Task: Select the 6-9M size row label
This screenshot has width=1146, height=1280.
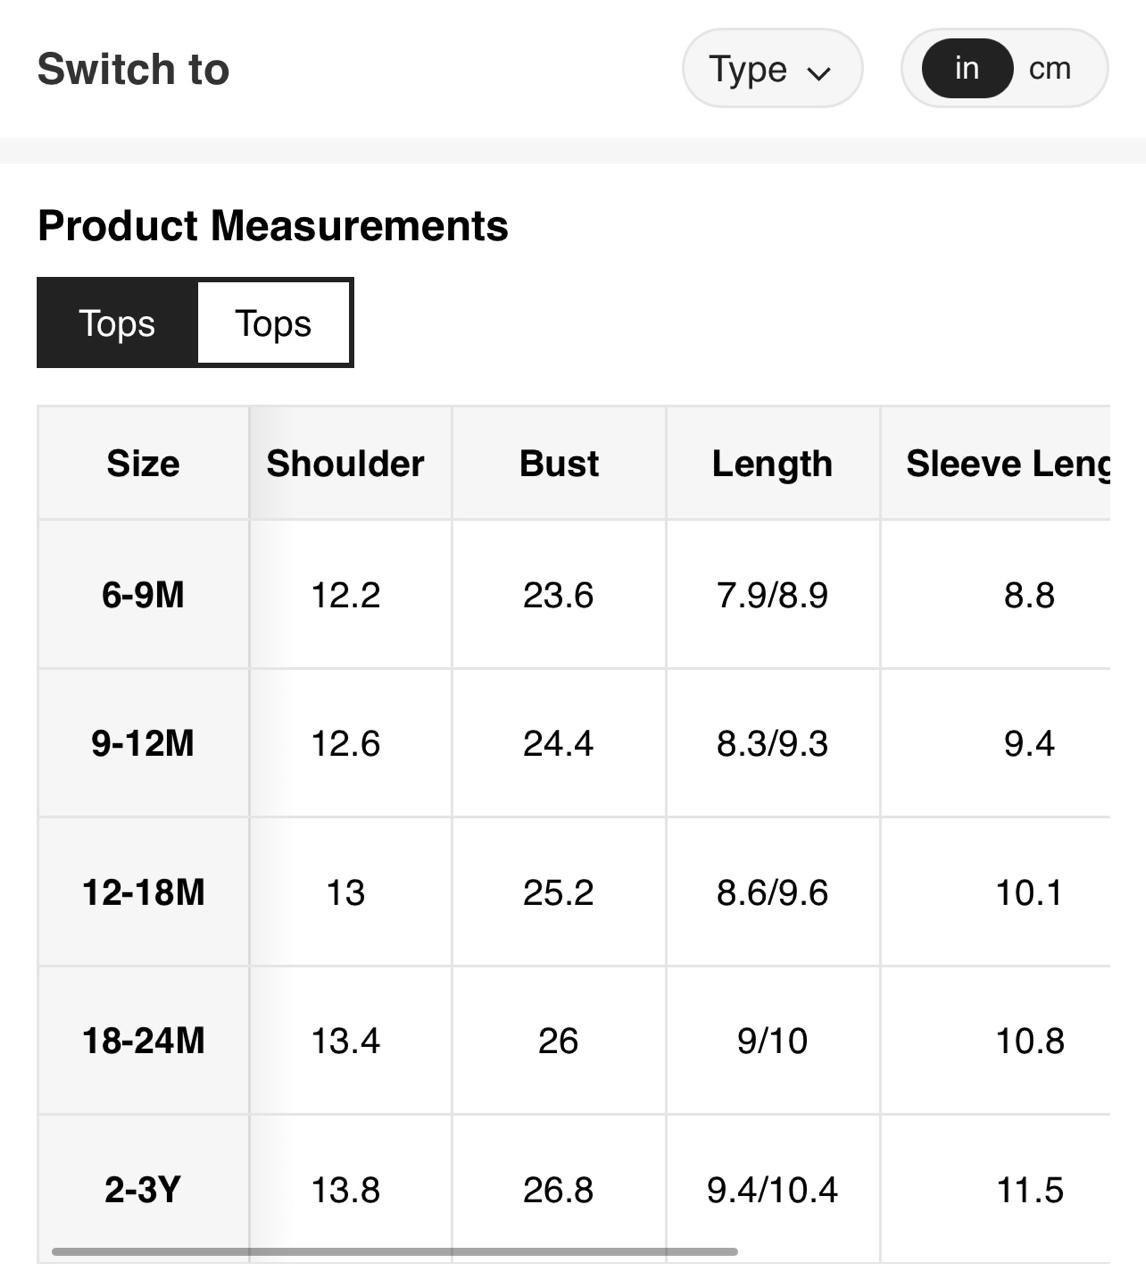Action: pyautogui.click(x=143, y=595)
